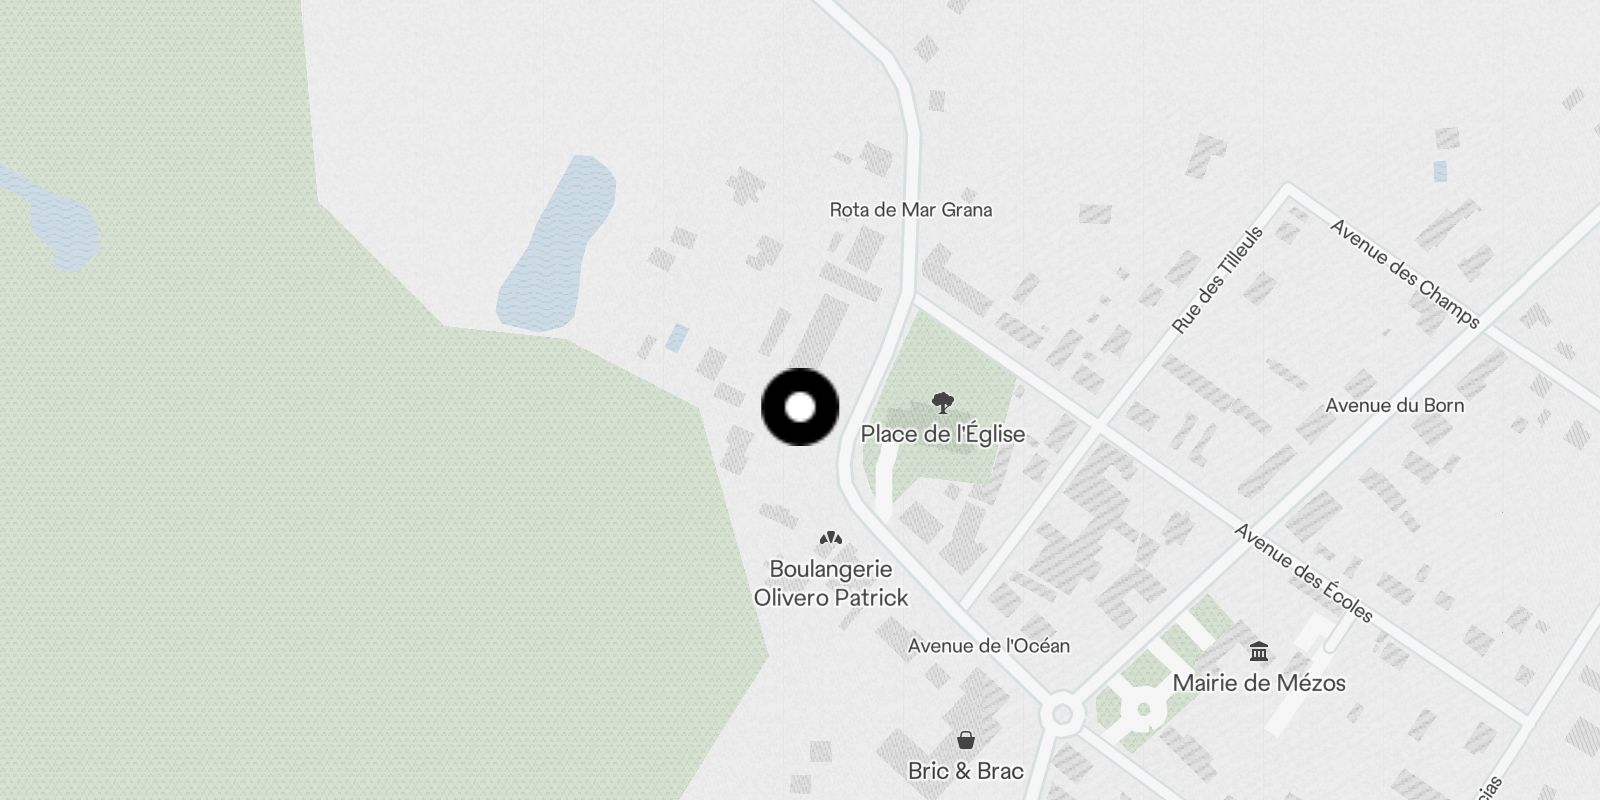
Task: Open the Boulangerie Olivero Patrick label
Action: pyautogui.click(x=831, y=583)
